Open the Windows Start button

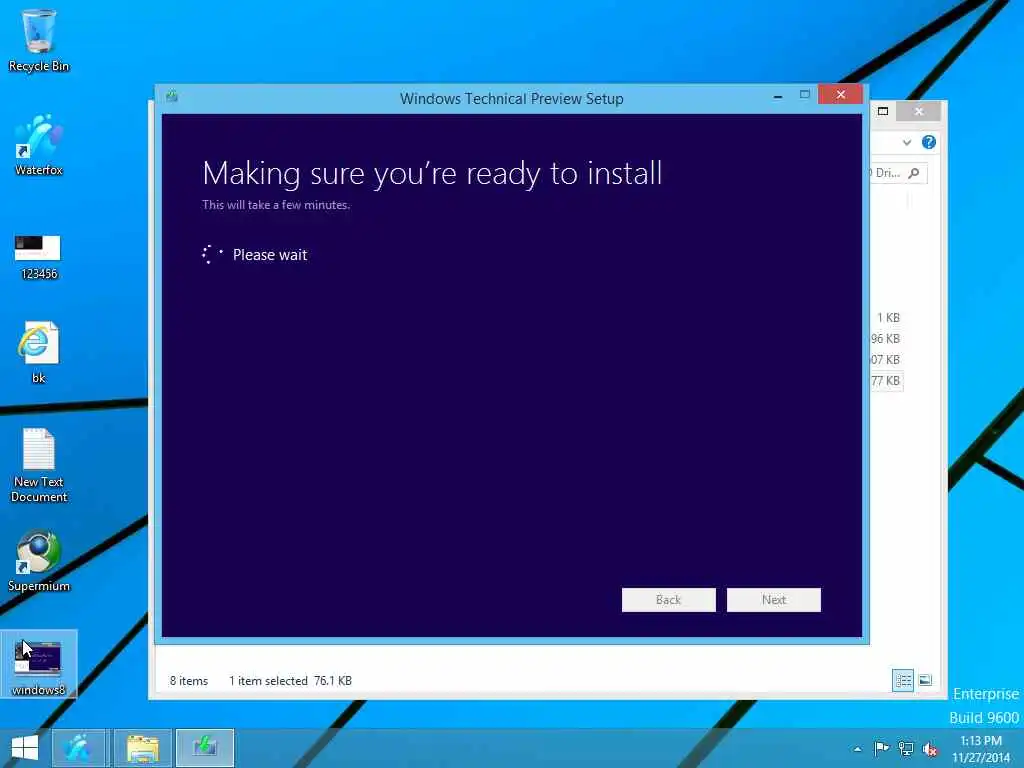24,748
